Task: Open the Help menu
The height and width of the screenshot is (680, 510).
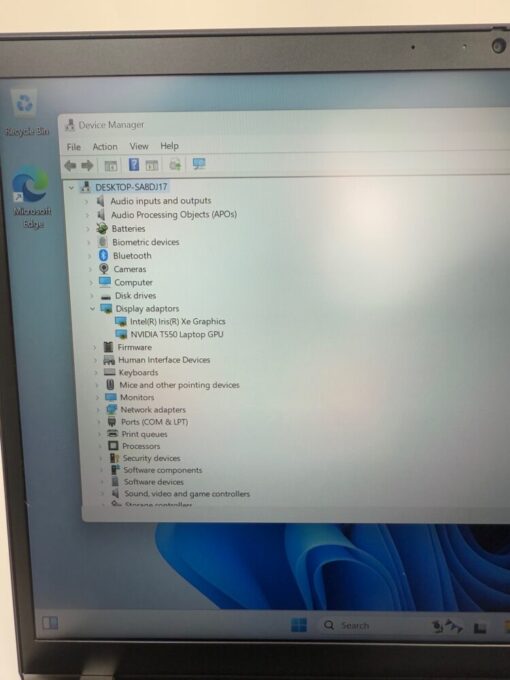Action: click(169, 146)
